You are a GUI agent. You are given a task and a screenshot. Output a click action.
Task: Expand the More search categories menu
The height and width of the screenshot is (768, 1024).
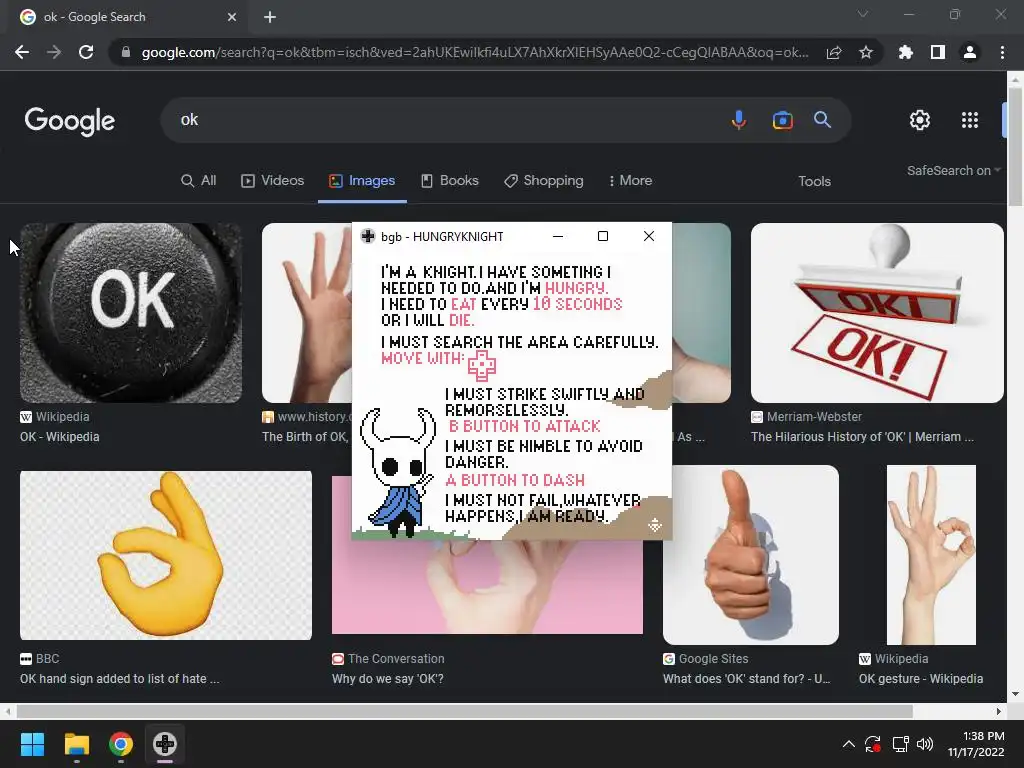pos(630,181)
